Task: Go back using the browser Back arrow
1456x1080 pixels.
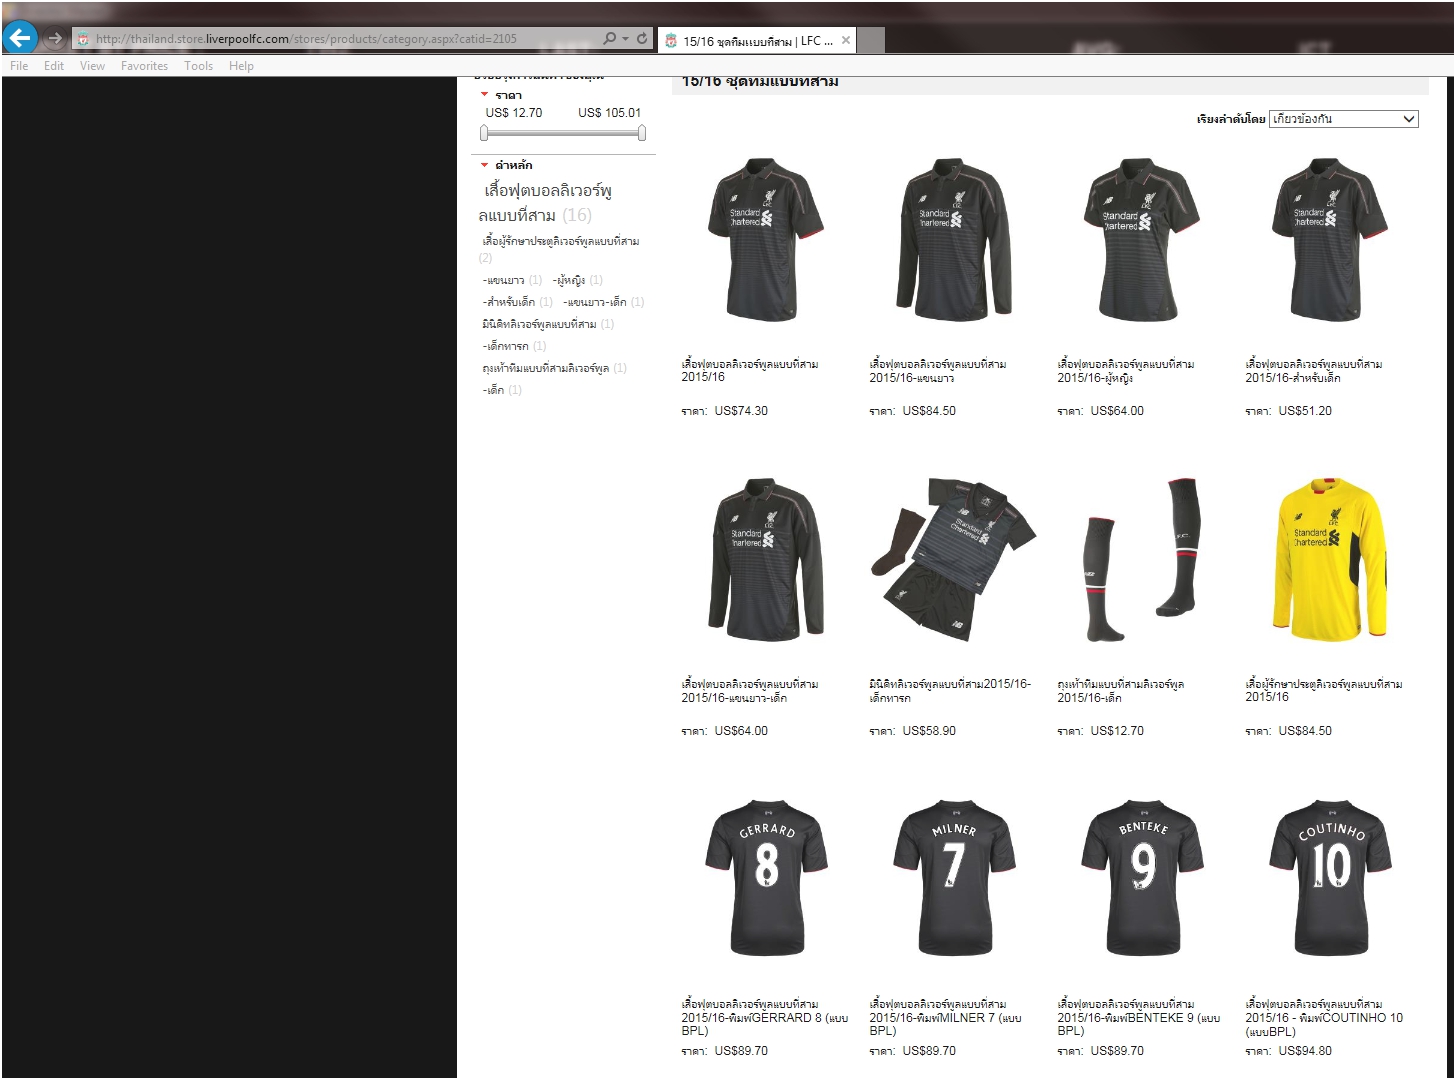Action: (20, 38)
